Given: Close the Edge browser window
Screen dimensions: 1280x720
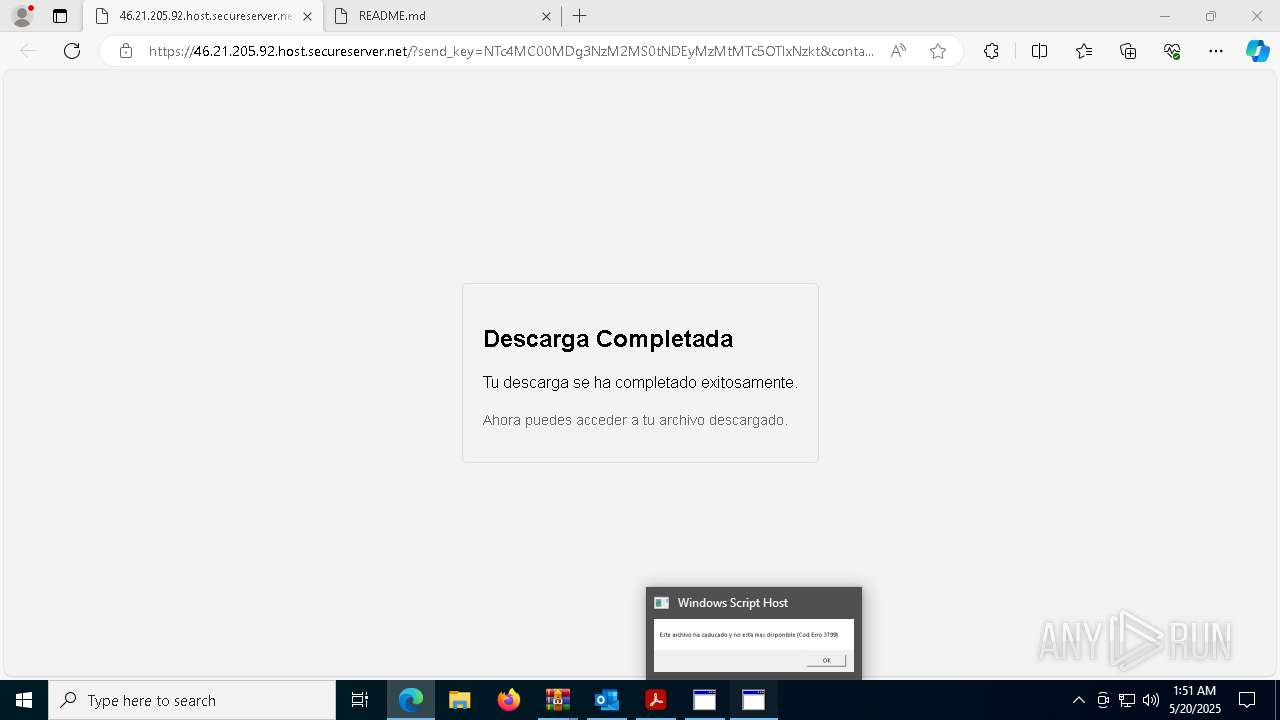Looking at the screenshot, I should point(1257,16).
